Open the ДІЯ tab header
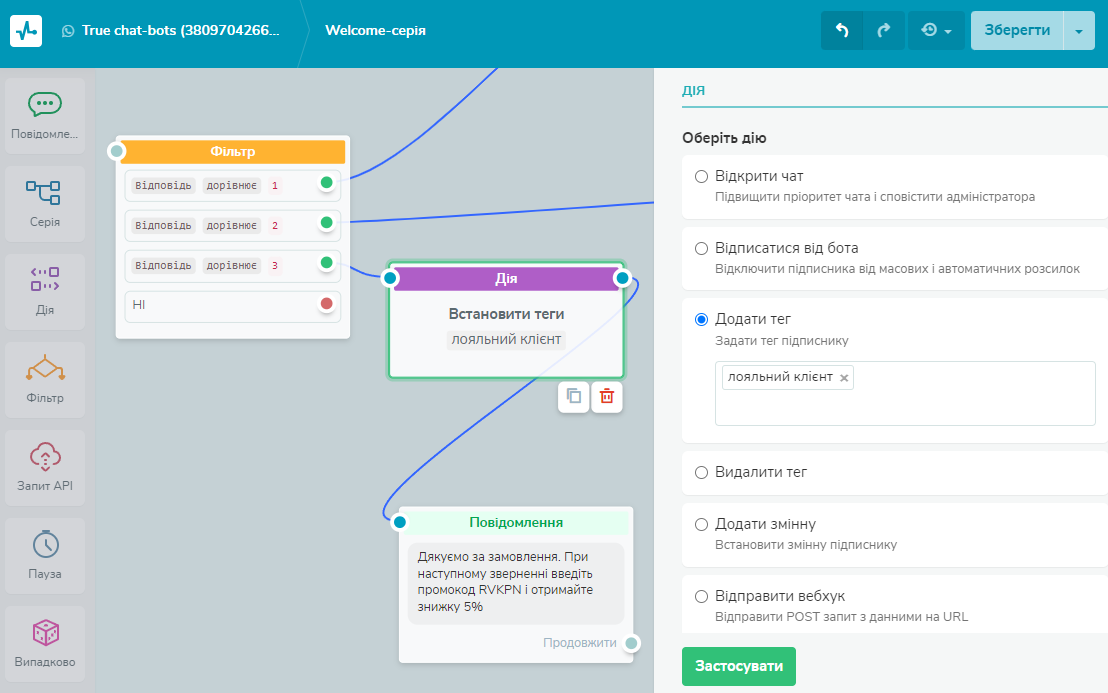Viewport: 1108px width, 693px height. coord(693,90)
